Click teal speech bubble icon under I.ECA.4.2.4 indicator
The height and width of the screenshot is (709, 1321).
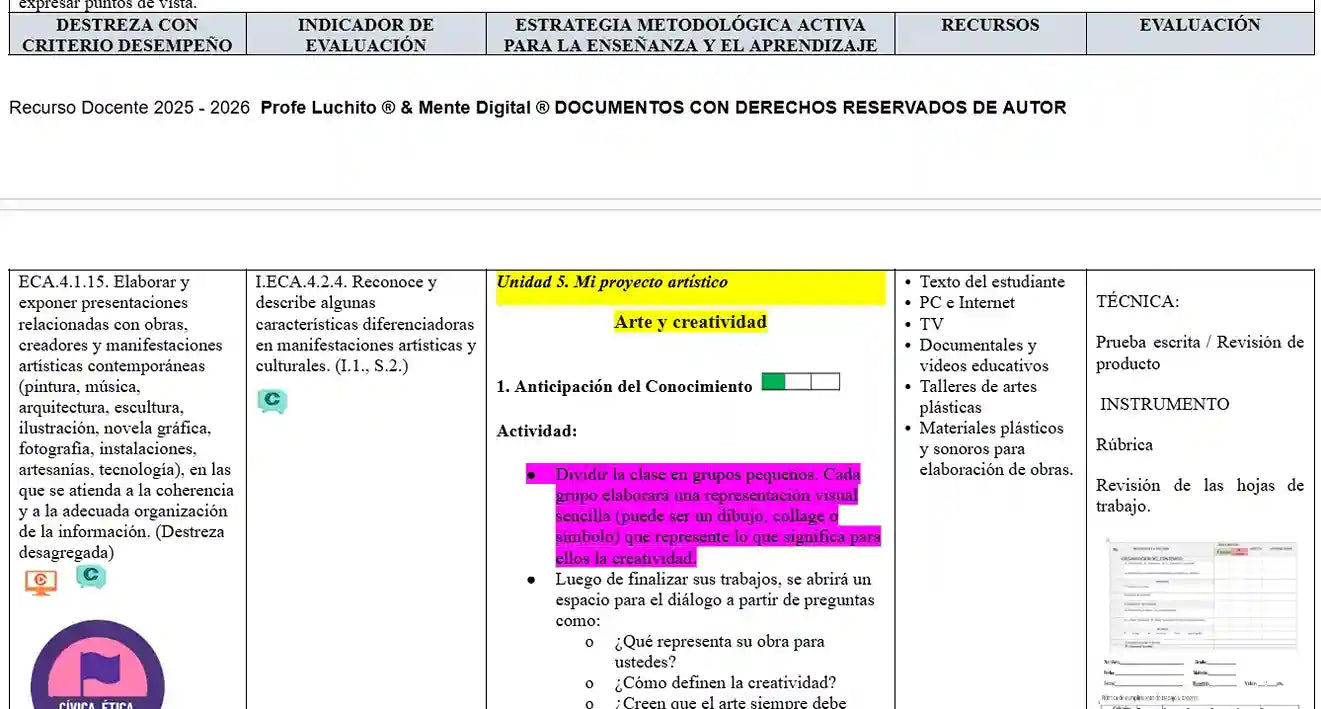(x=271, y=400)
